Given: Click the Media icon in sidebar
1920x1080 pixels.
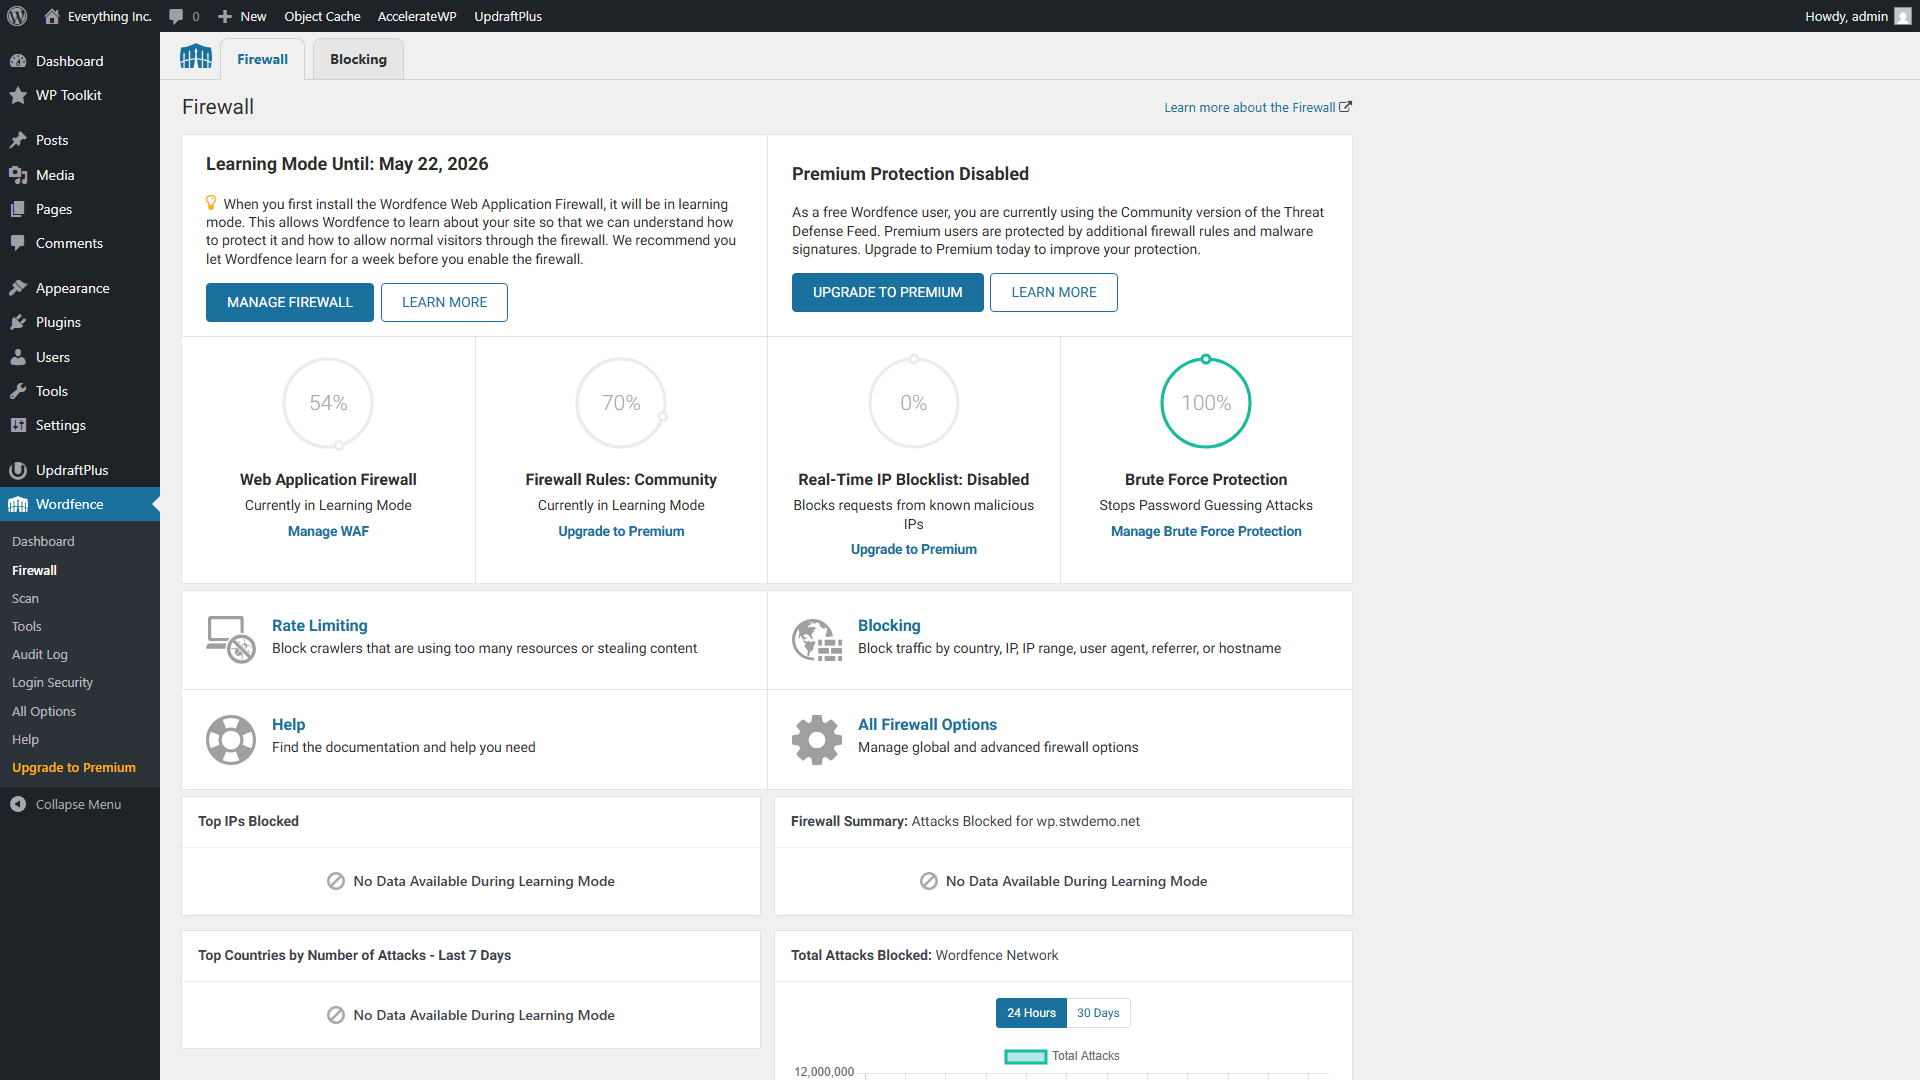Looking at the screenshot, I should (x=18, y=175).
